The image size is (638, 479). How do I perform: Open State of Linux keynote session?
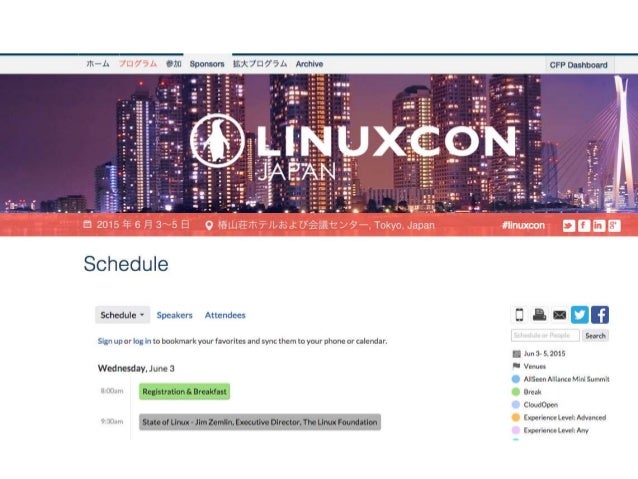click(260, 422)
